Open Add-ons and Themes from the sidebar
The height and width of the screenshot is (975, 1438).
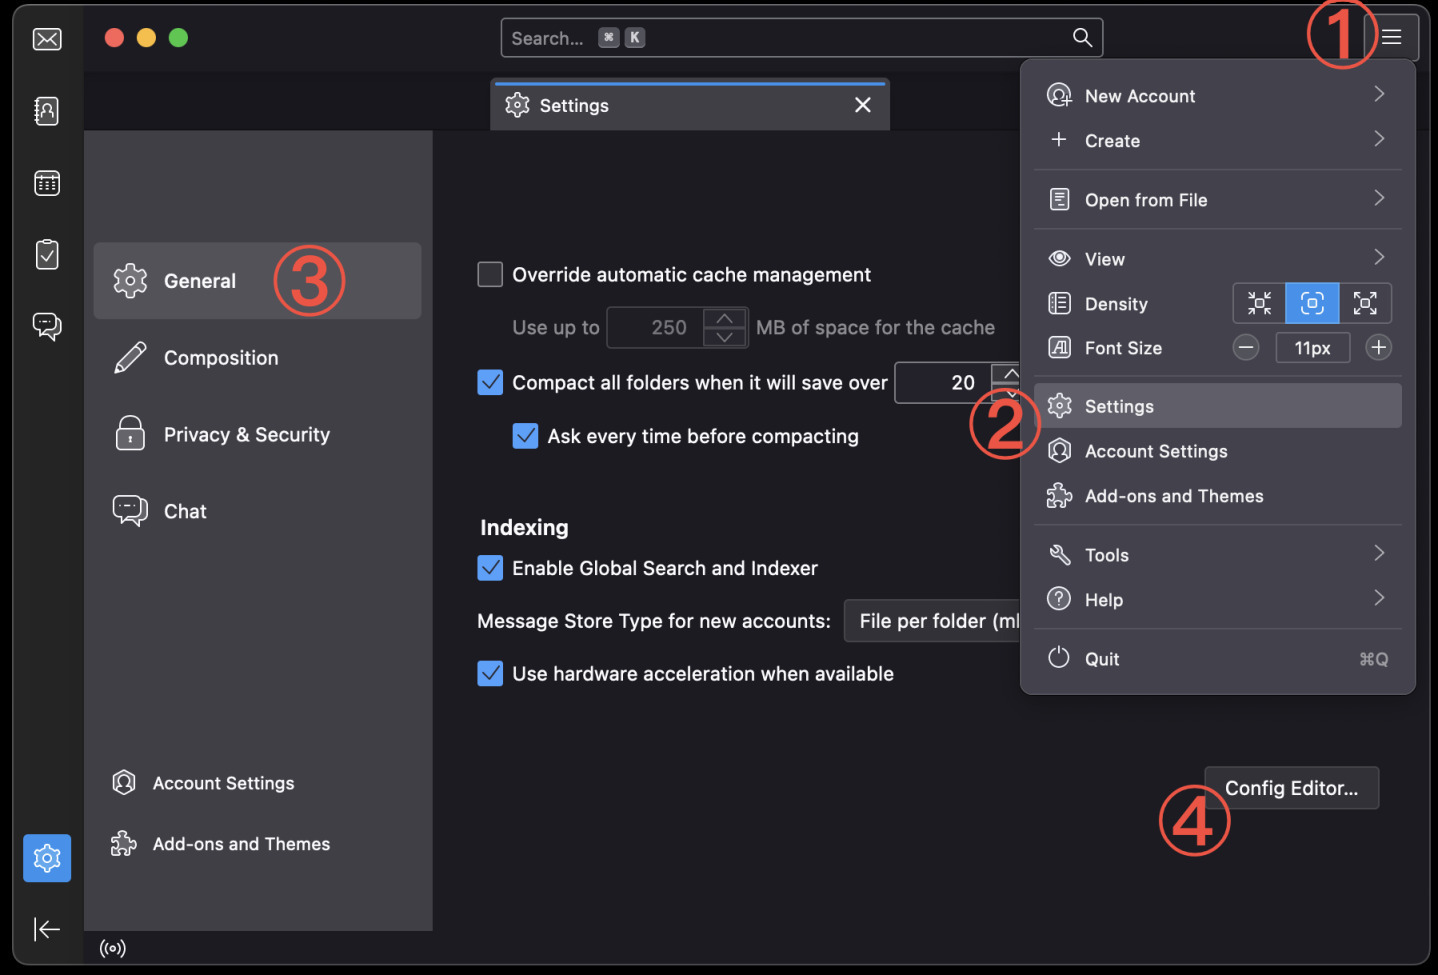(240, 843)
